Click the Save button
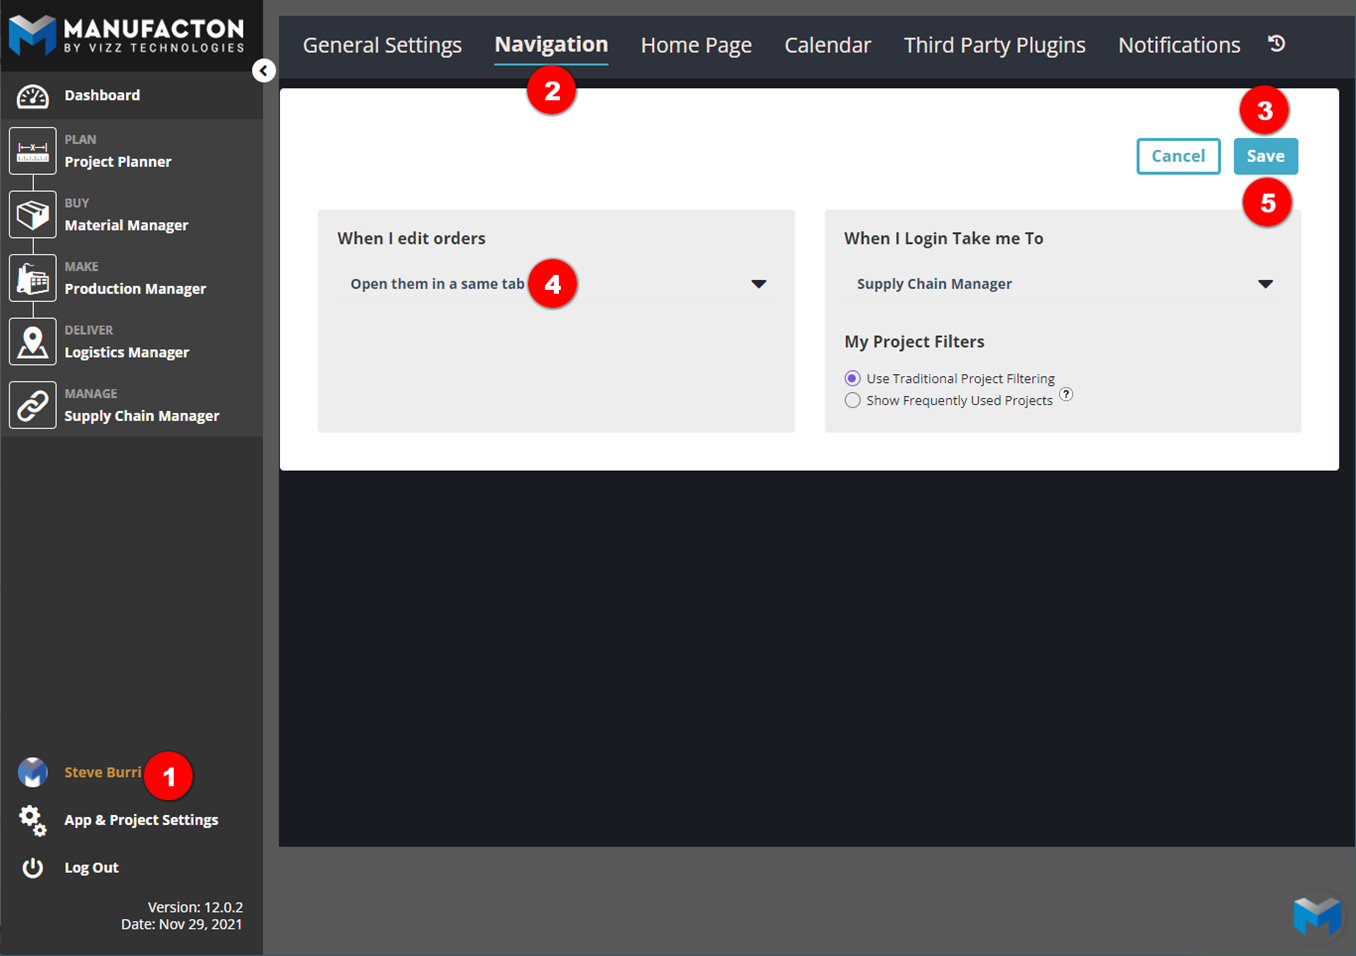The width and height of the screenshot is (1356, 956). point(1265,156)
